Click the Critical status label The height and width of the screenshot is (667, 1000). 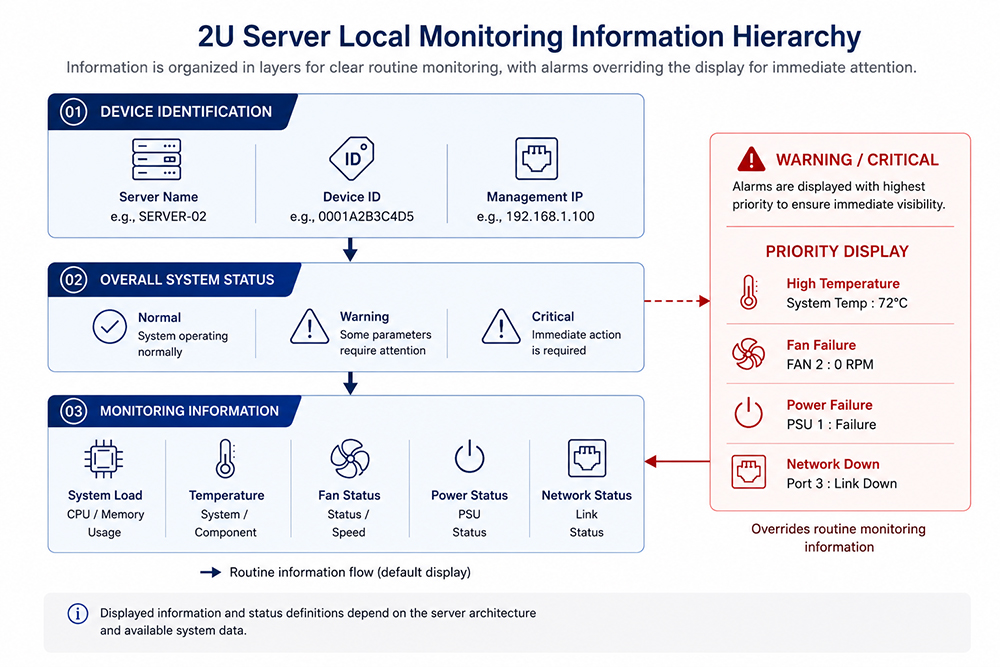(553, 317)
